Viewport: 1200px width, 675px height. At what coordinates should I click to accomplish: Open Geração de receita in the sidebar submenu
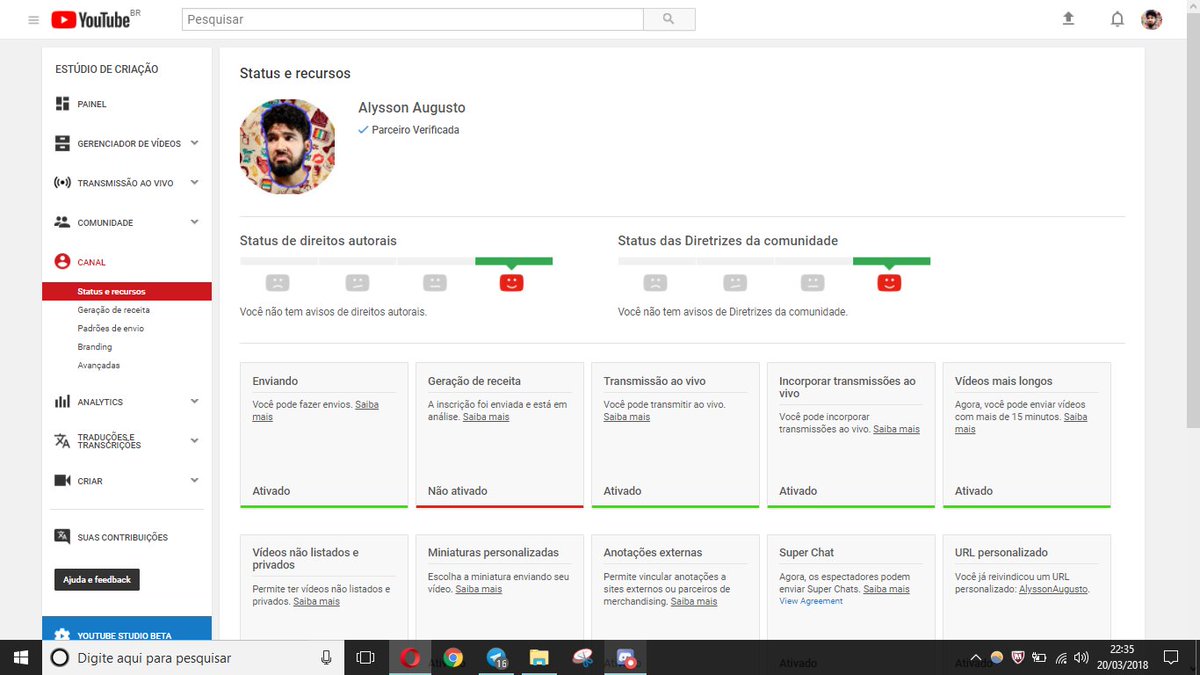tap(113, 310)
